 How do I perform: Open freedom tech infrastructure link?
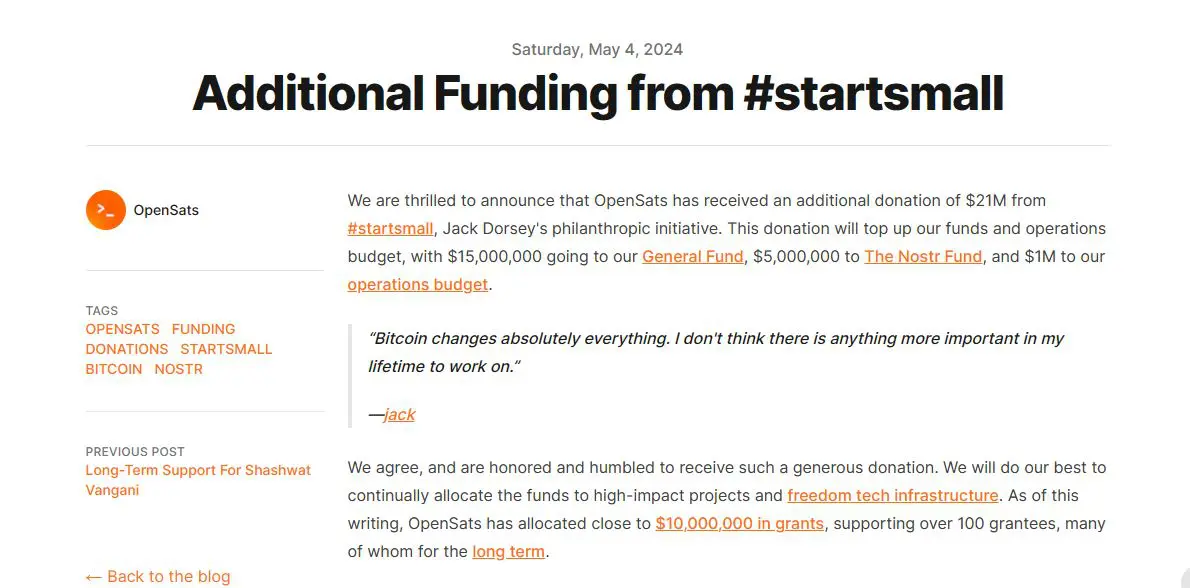point(892,495)
